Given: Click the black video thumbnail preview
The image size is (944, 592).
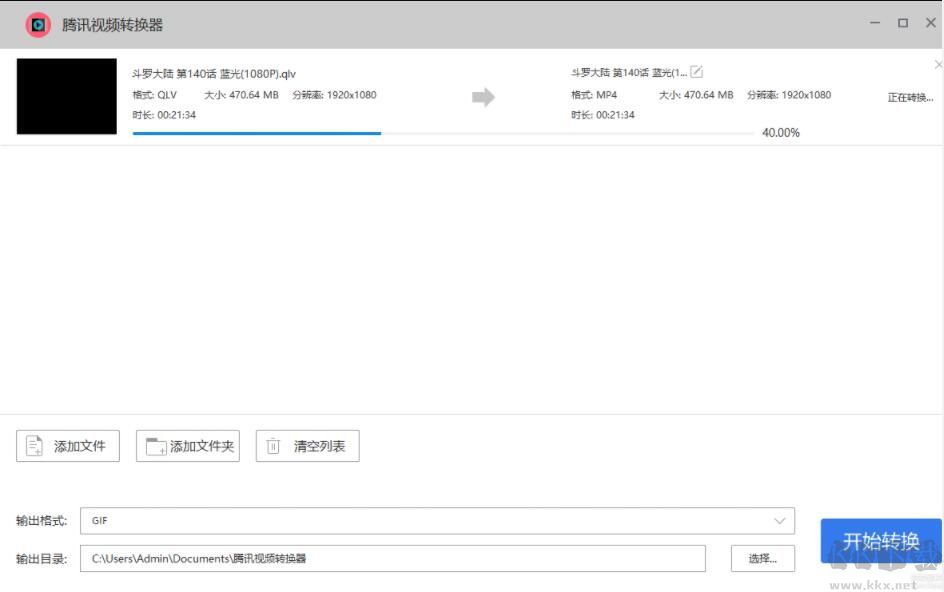Looking at the screenshot, I should click(x=65, y=96).
